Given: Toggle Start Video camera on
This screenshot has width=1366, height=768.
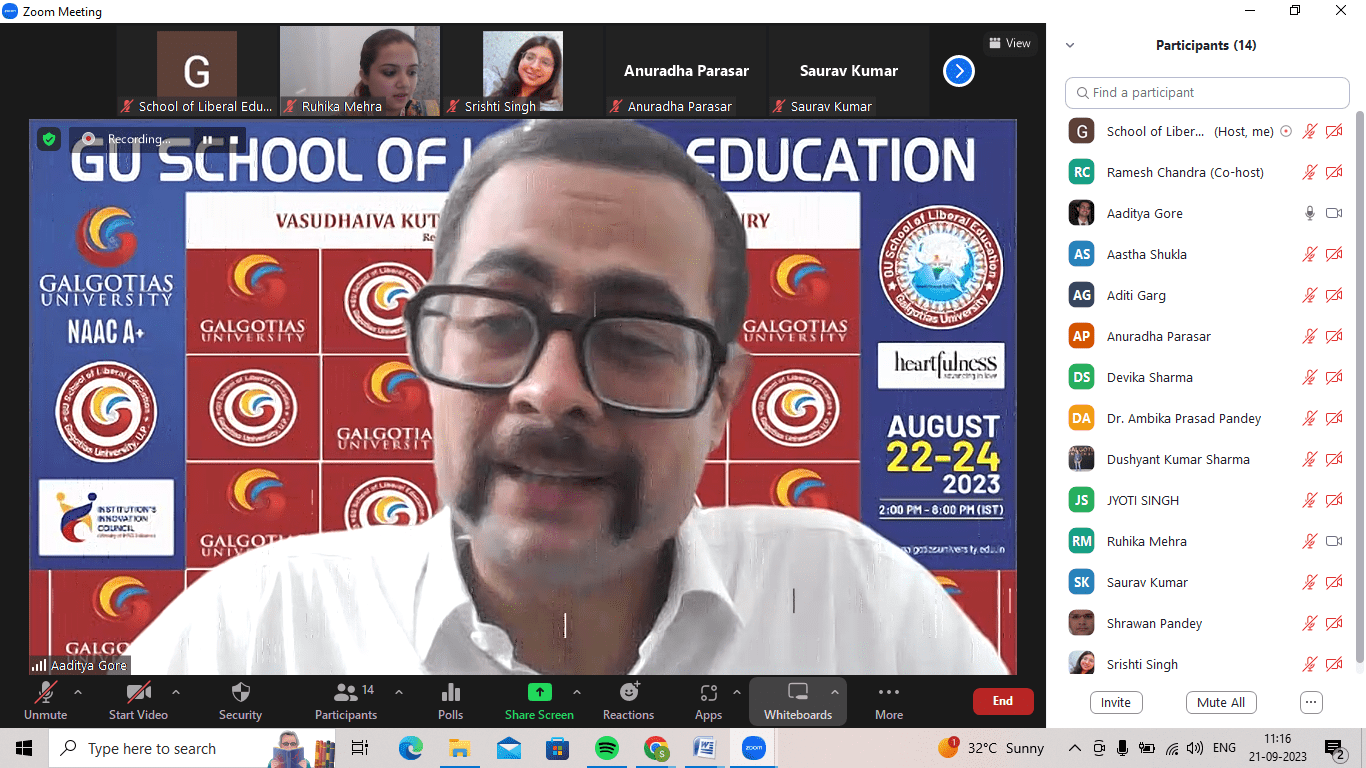Looking at the screenshot, I should [x=138, y=693].
